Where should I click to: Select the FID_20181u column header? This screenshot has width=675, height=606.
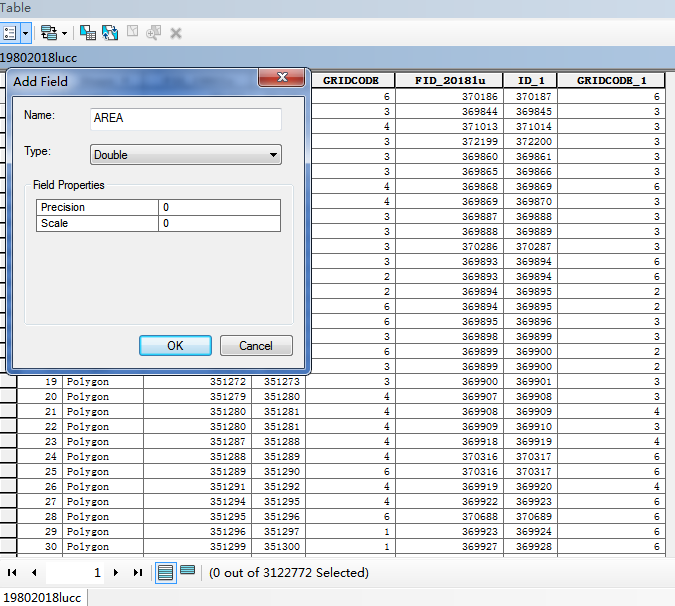449,80
